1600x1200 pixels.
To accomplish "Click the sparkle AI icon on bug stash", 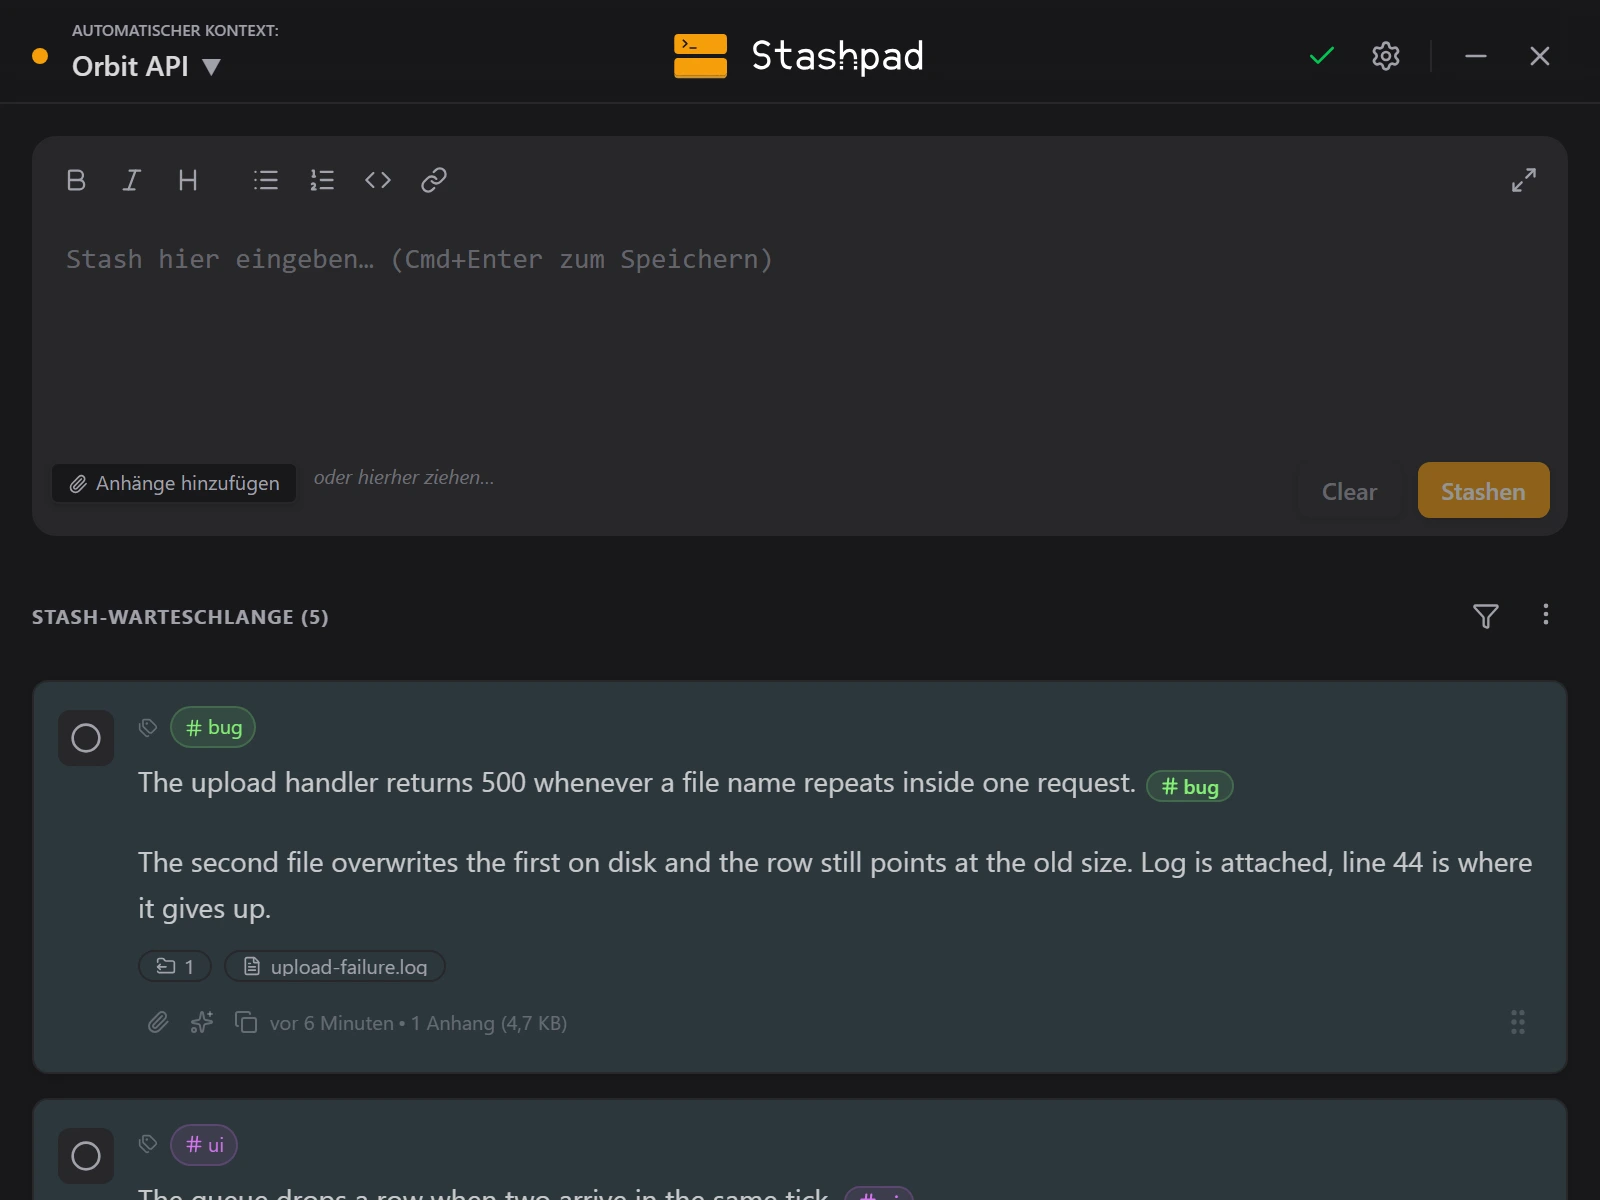I will coord(202,1022).
